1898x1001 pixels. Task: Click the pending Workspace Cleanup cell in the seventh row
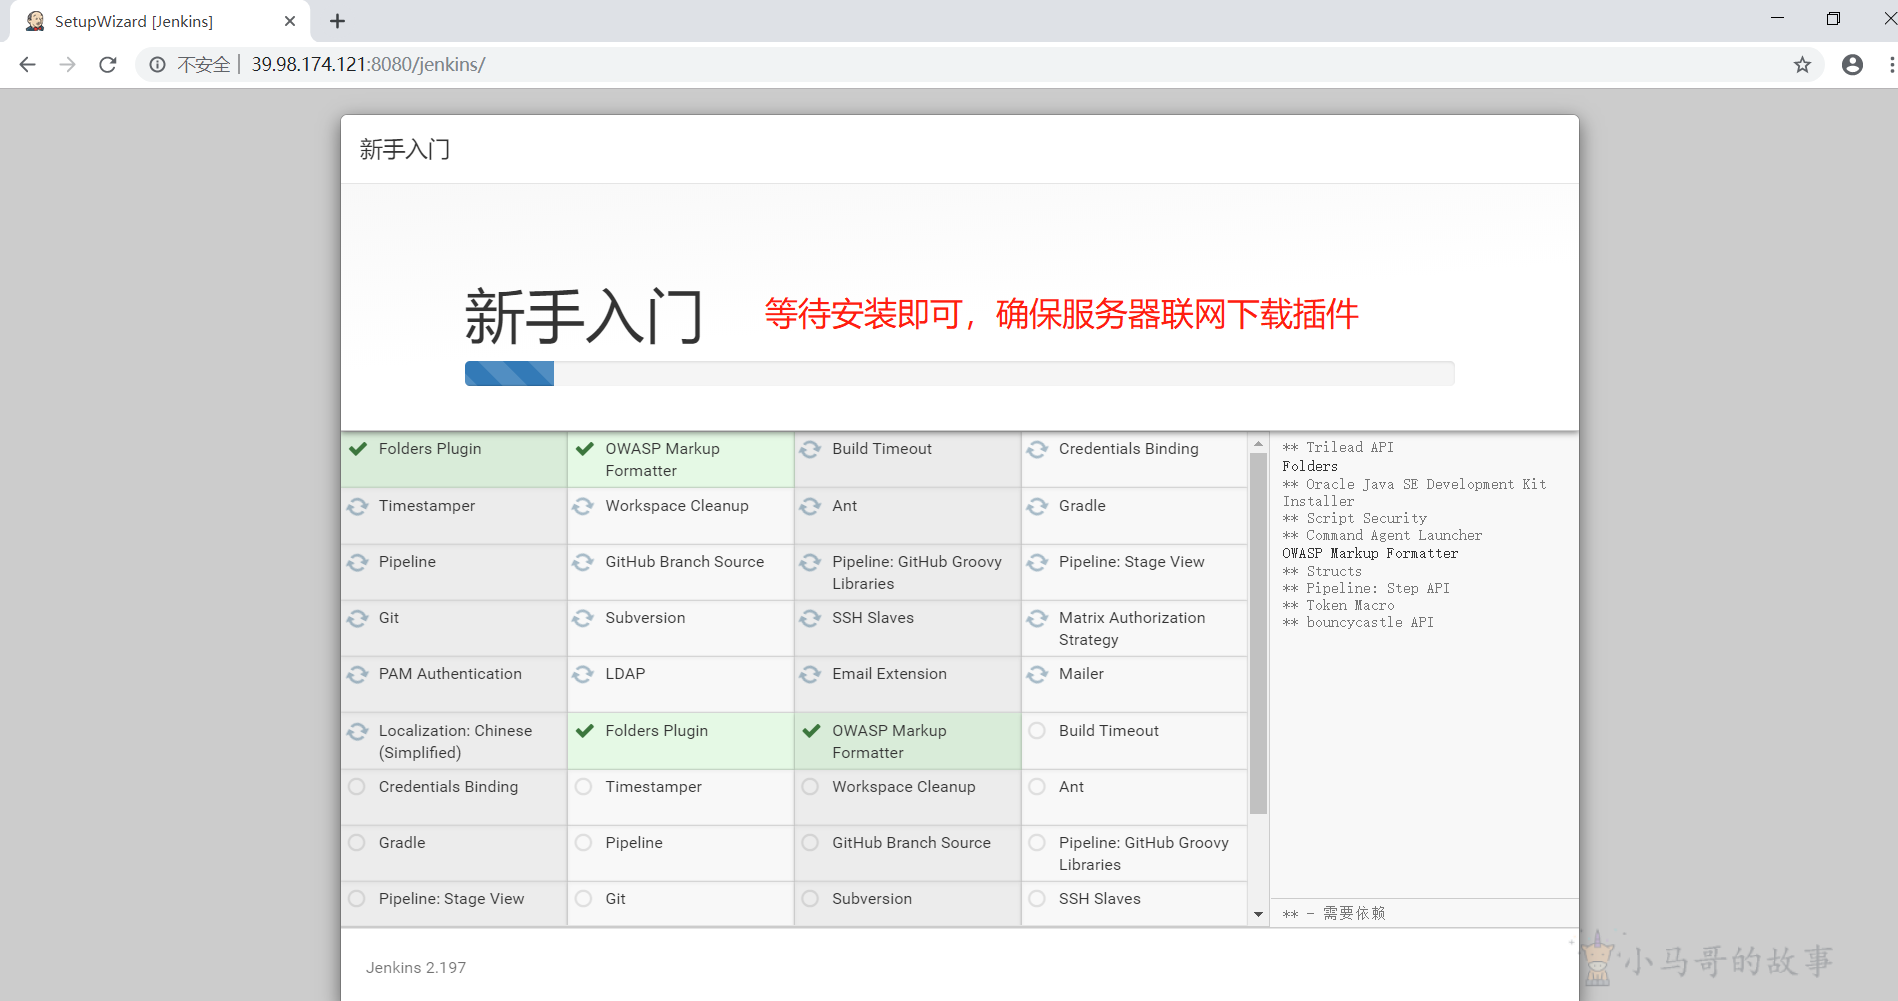coord(907,797)
